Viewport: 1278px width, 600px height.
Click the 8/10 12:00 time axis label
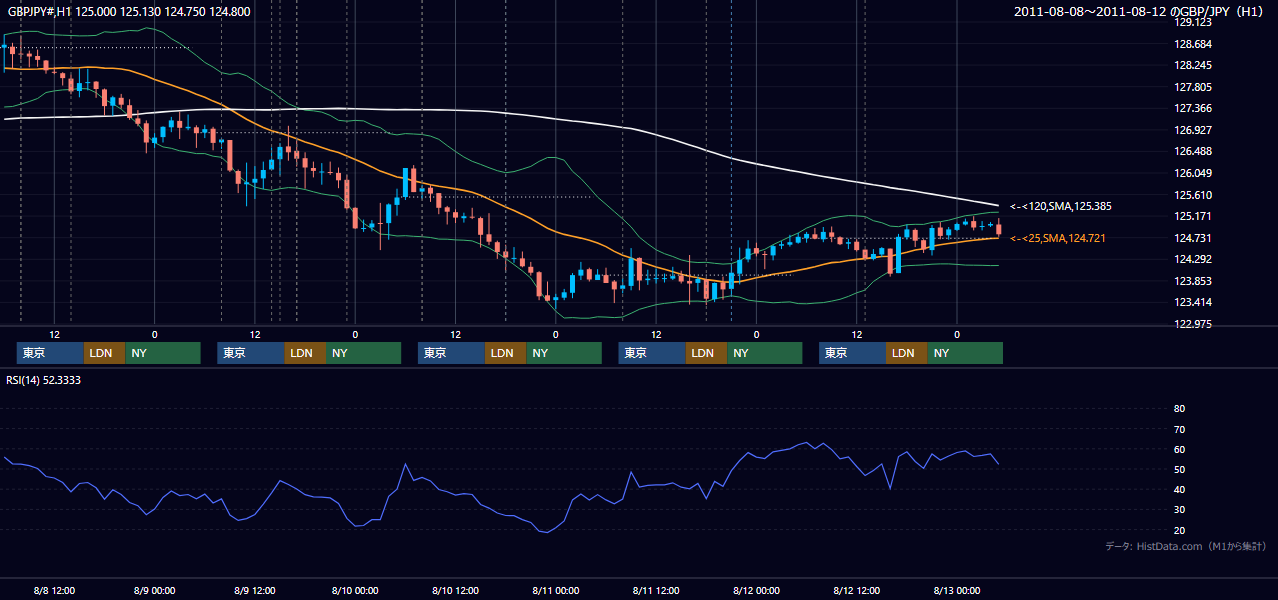tap(455, 590)
